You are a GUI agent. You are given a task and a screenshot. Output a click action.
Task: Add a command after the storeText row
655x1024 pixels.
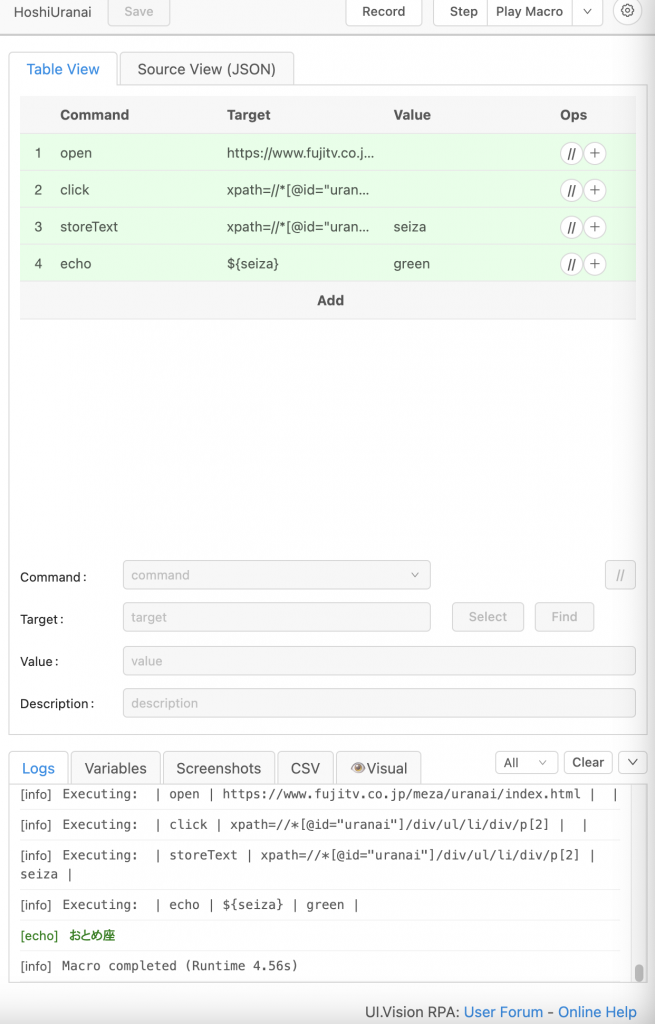(x=595, y=227)
